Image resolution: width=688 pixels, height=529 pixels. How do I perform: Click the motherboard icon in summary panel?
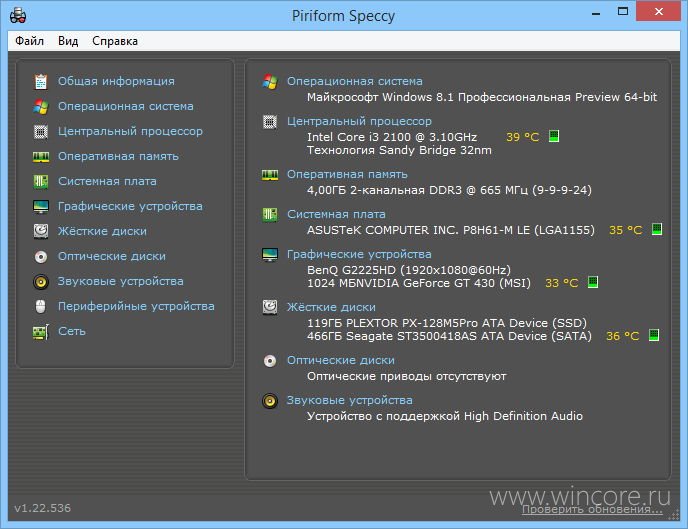(x=270, y=214)
